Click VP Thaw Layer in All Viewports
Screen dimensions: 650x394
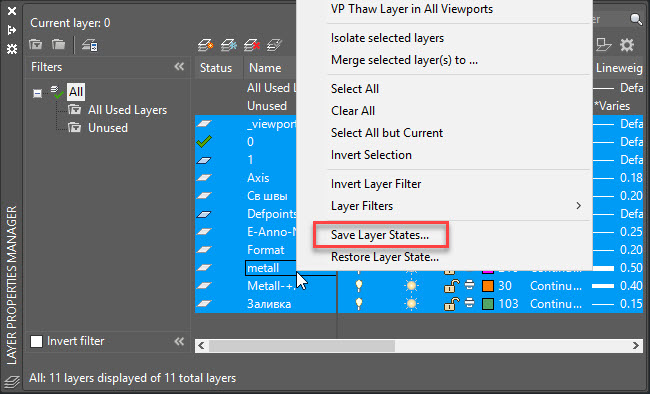tap(412, 9)
